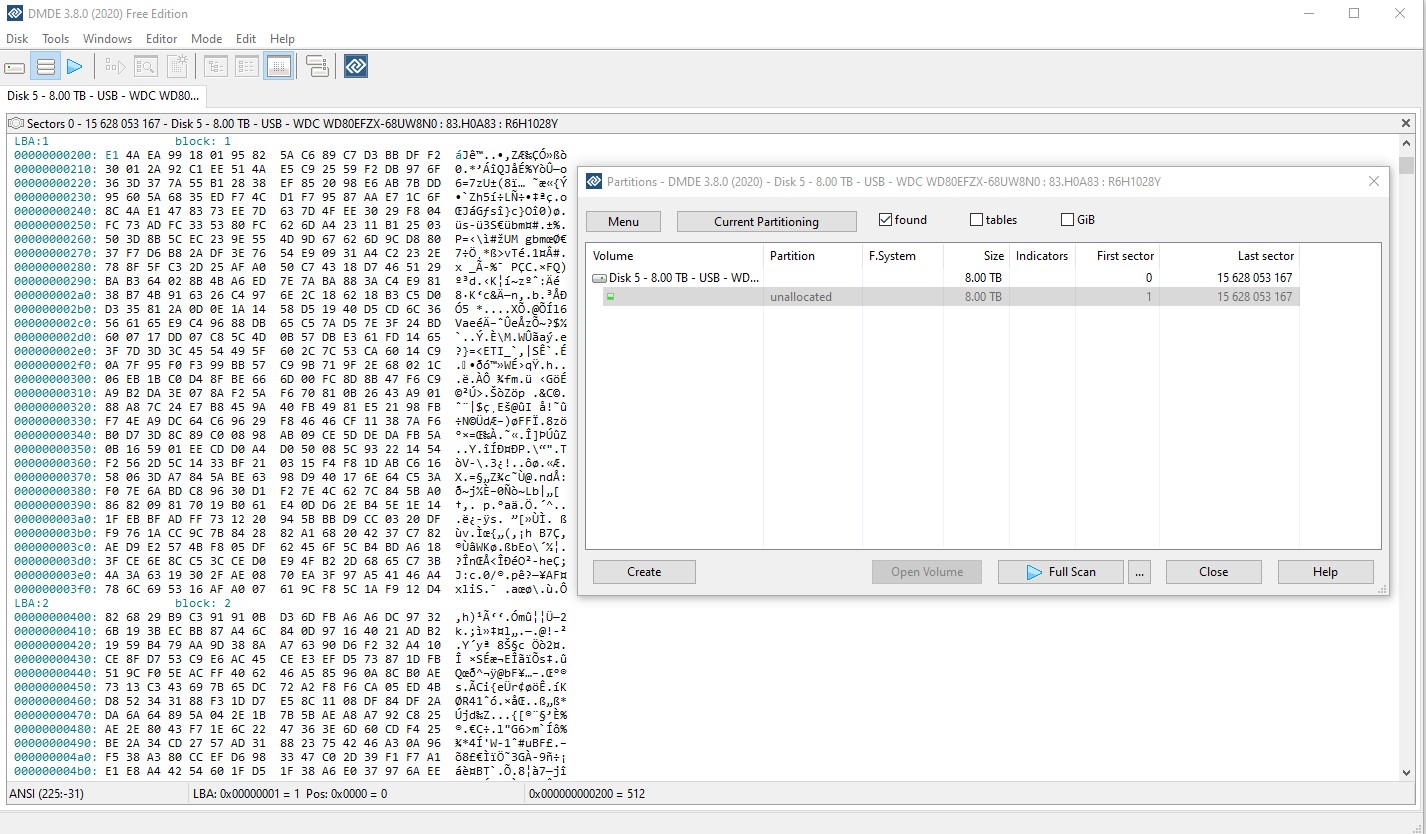This screenshot has width=1426, height=834.
Task: Close the Sectors editor panel
Action: click(x=1405, y=124)
